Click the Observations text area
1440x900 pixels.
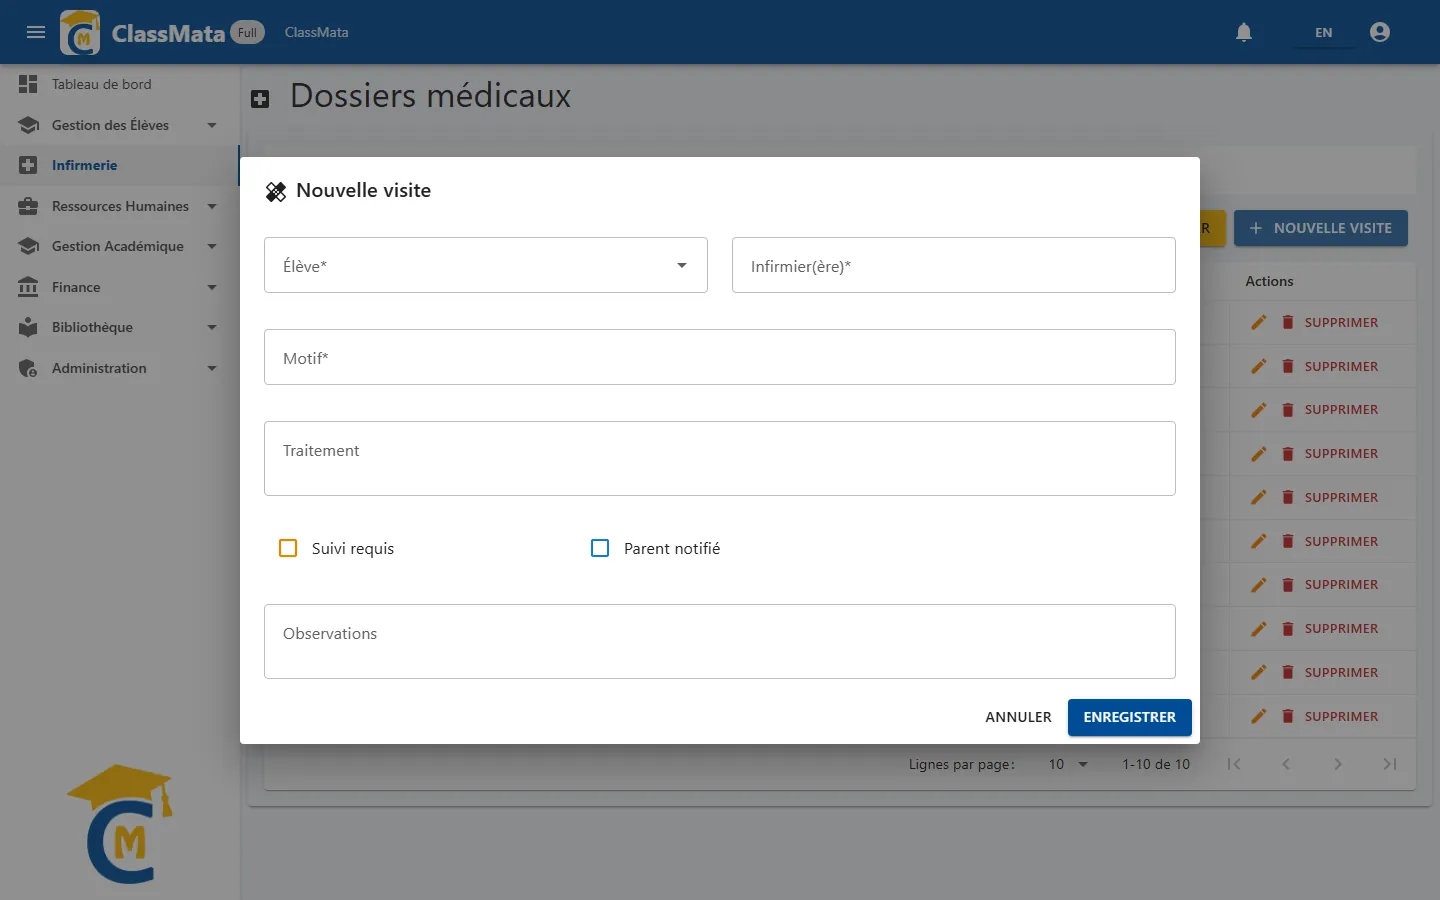(720, 641)
